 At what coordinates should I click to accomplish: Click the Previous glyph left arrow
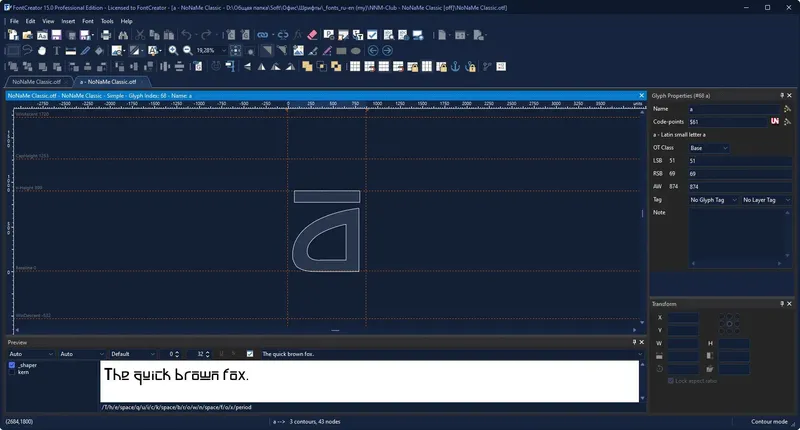373,50
